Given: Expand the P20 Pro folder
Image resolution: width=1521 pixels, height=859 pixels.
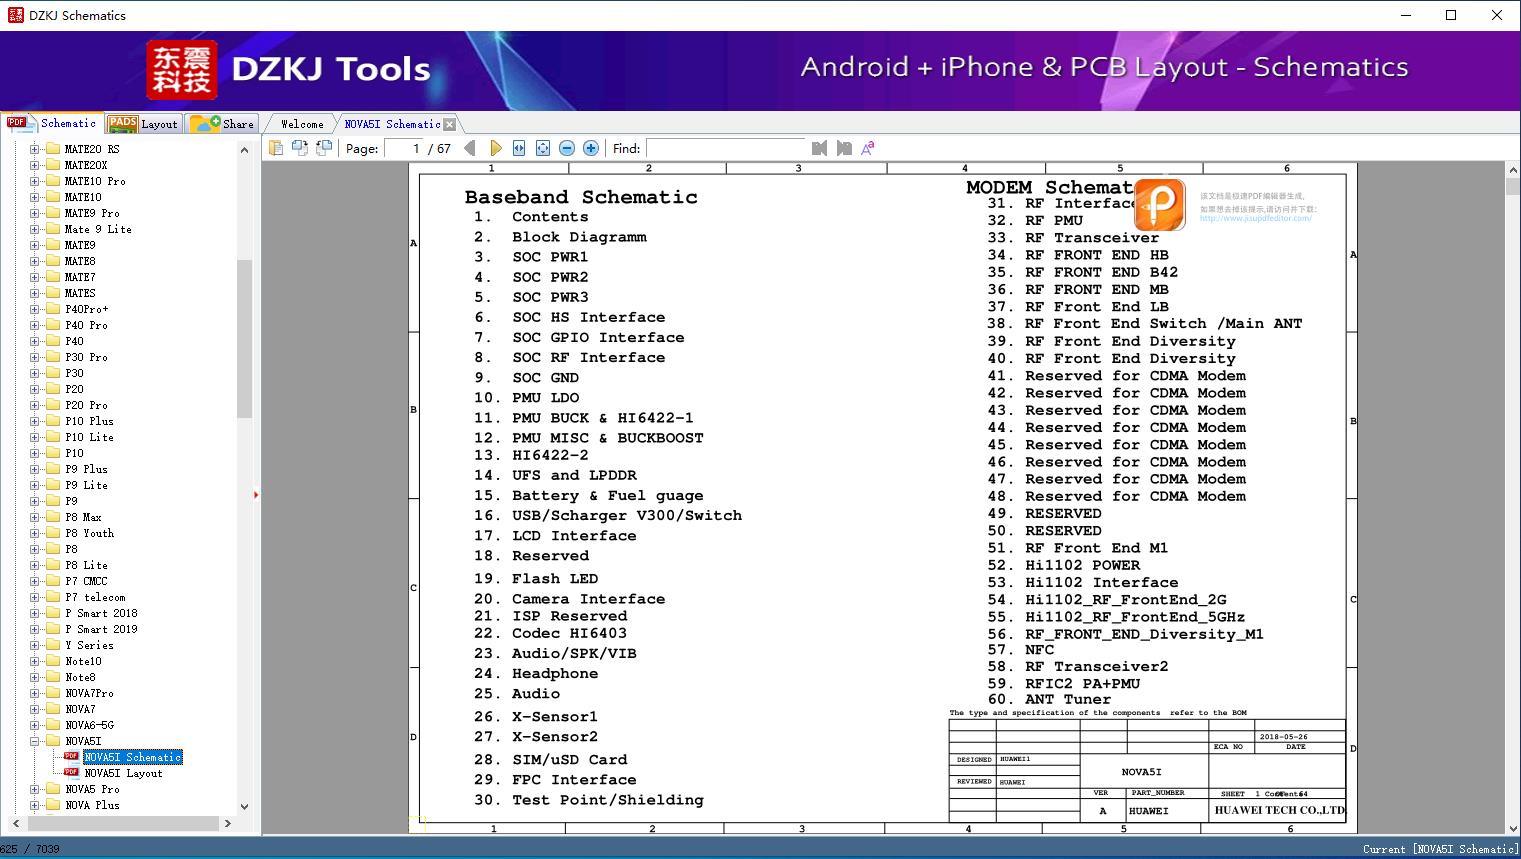Looking at the screenshot, I should pyautogui.click(x=35, y=405).
